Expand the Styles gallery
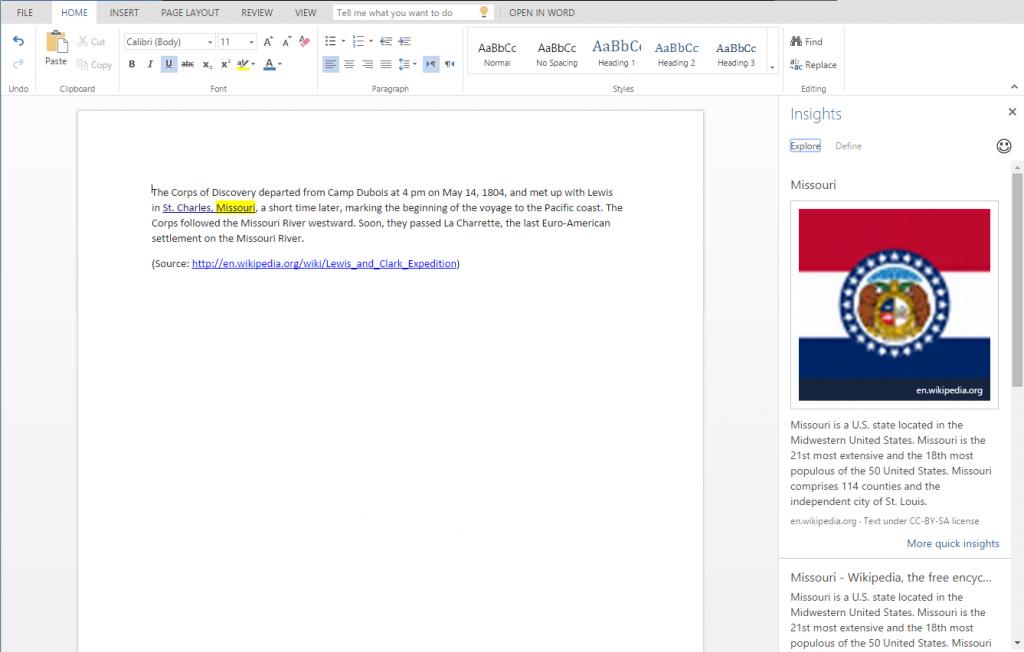Screen dimensions: 1024x652 772,67
